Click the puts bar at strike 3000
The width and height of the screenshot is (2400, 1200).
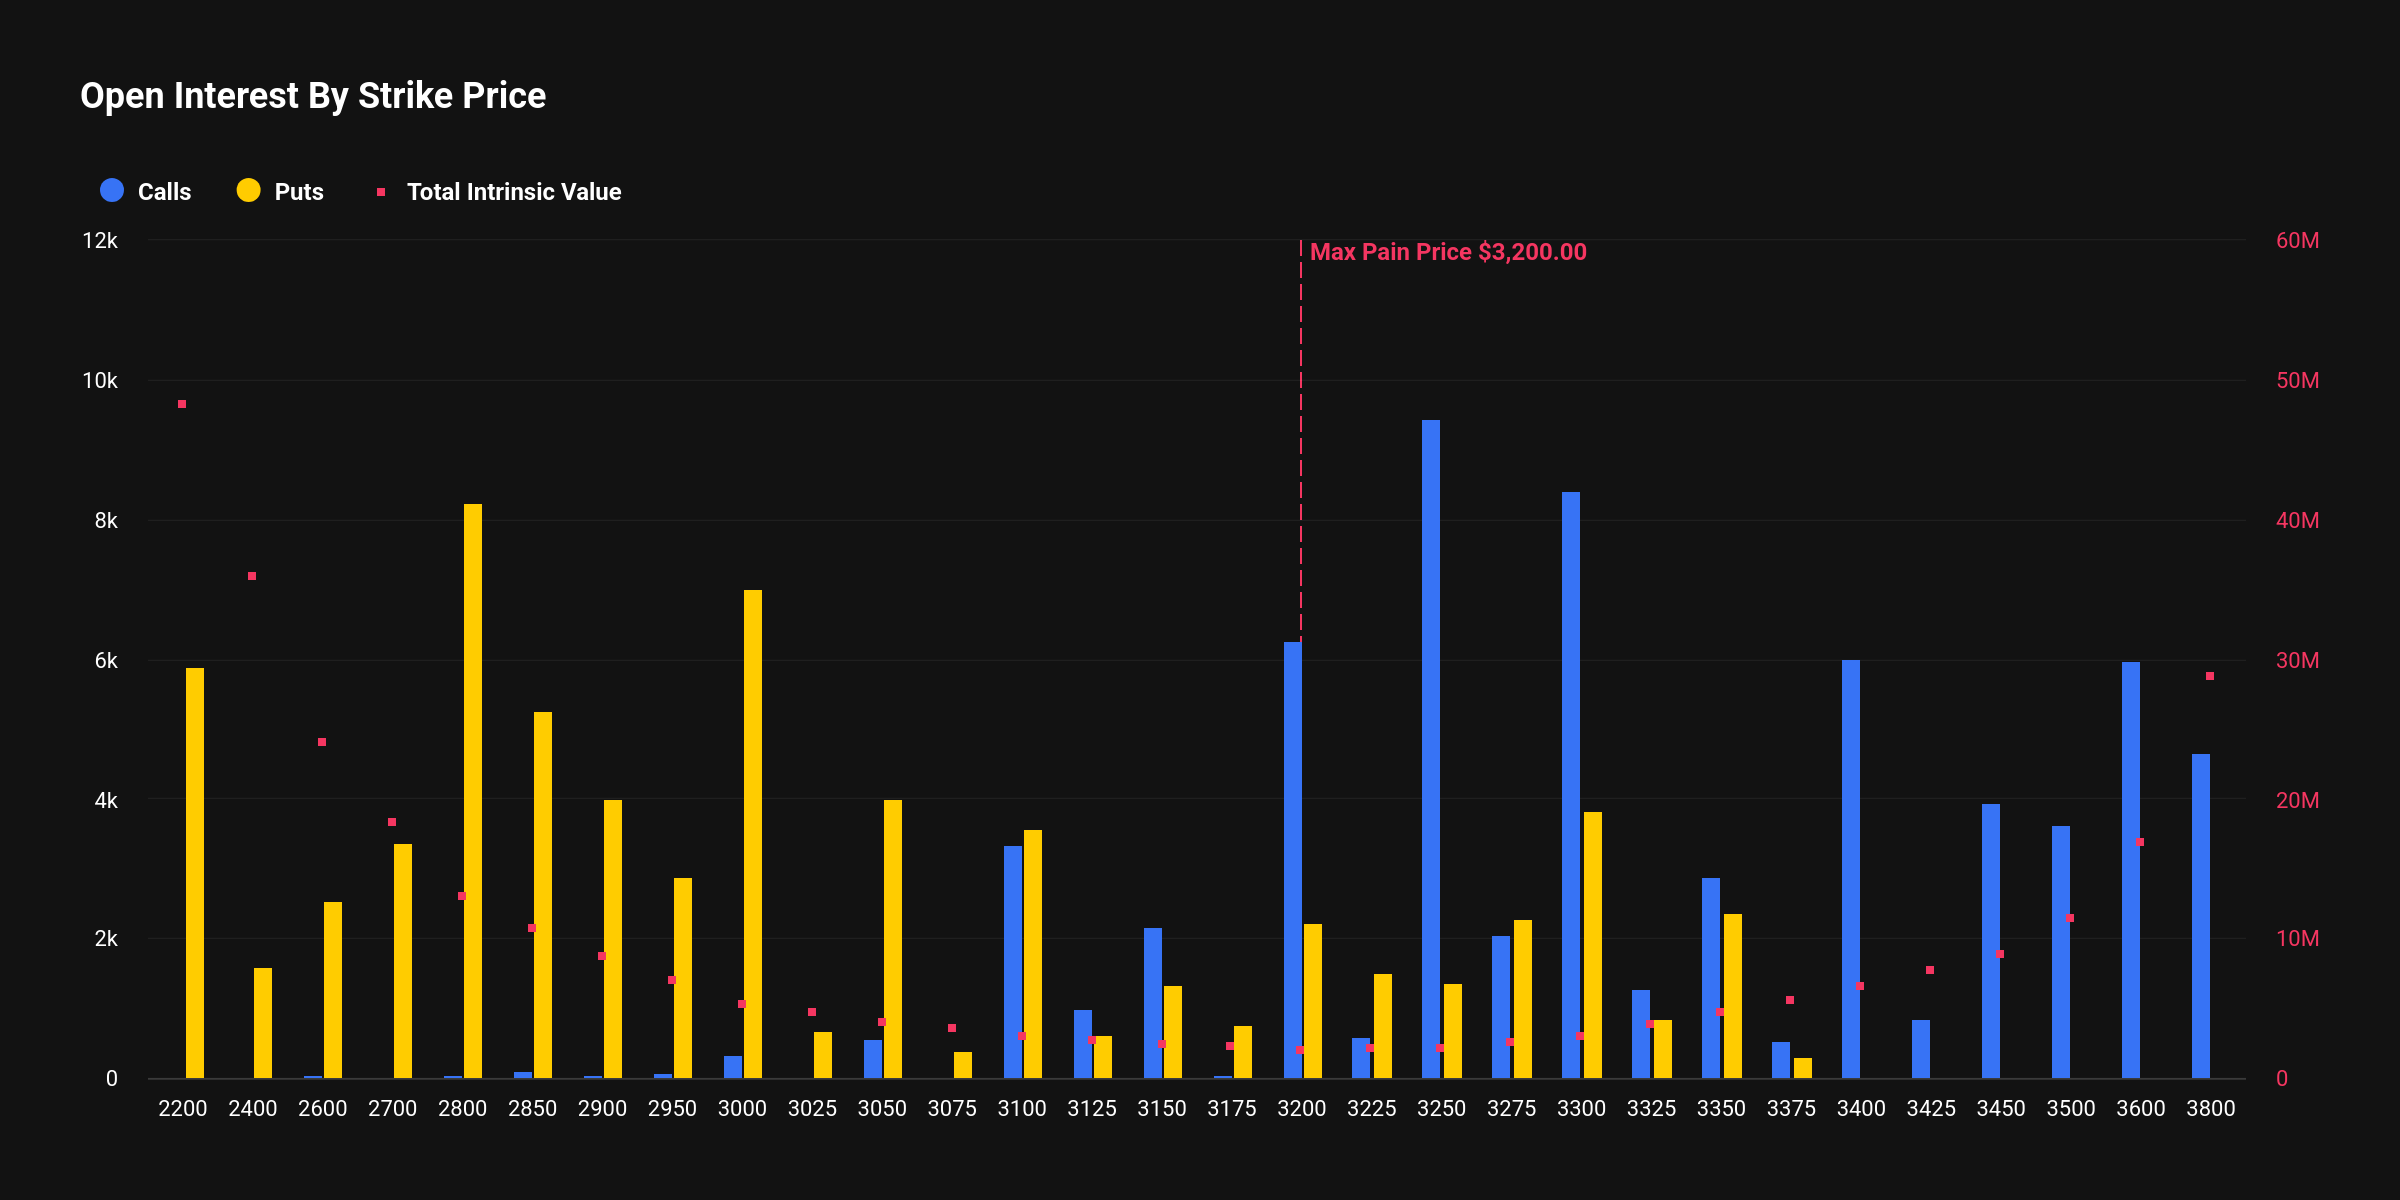pyautogui.click(x=753, y=835)
